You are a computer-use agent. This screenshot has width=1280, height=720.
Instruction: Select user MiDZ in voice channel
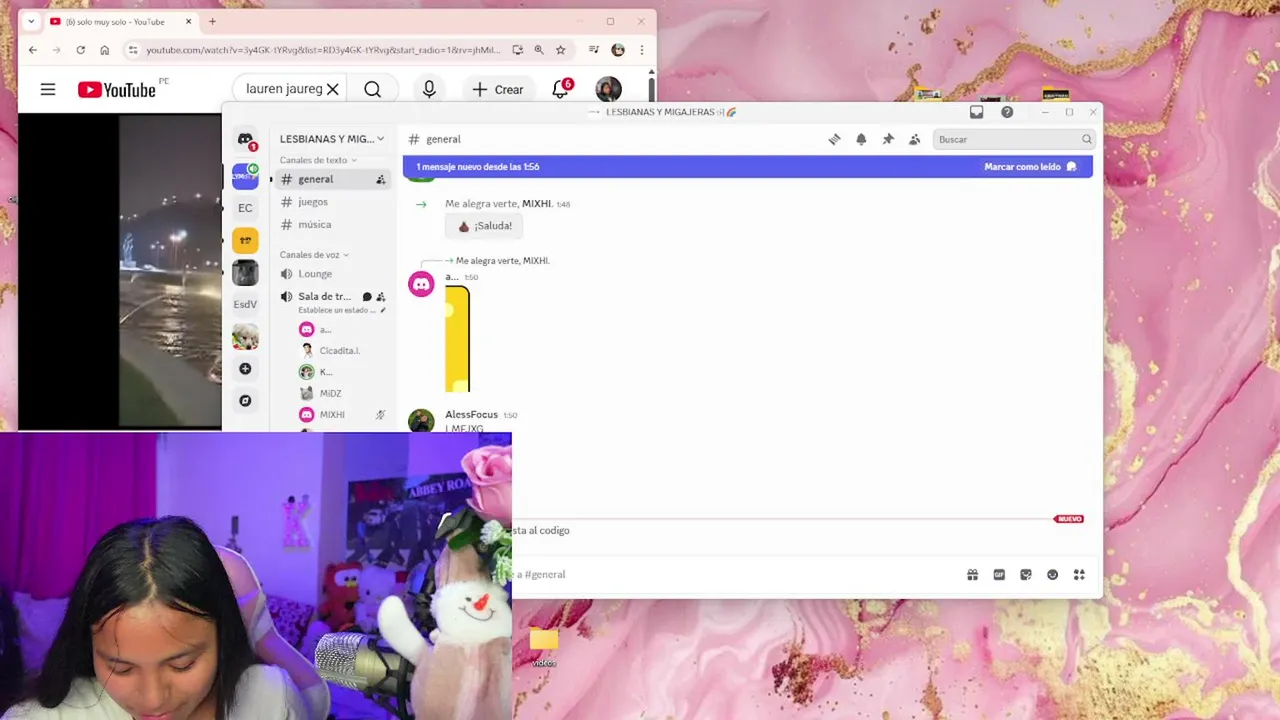pyautogui.click(x=330, y=393)
